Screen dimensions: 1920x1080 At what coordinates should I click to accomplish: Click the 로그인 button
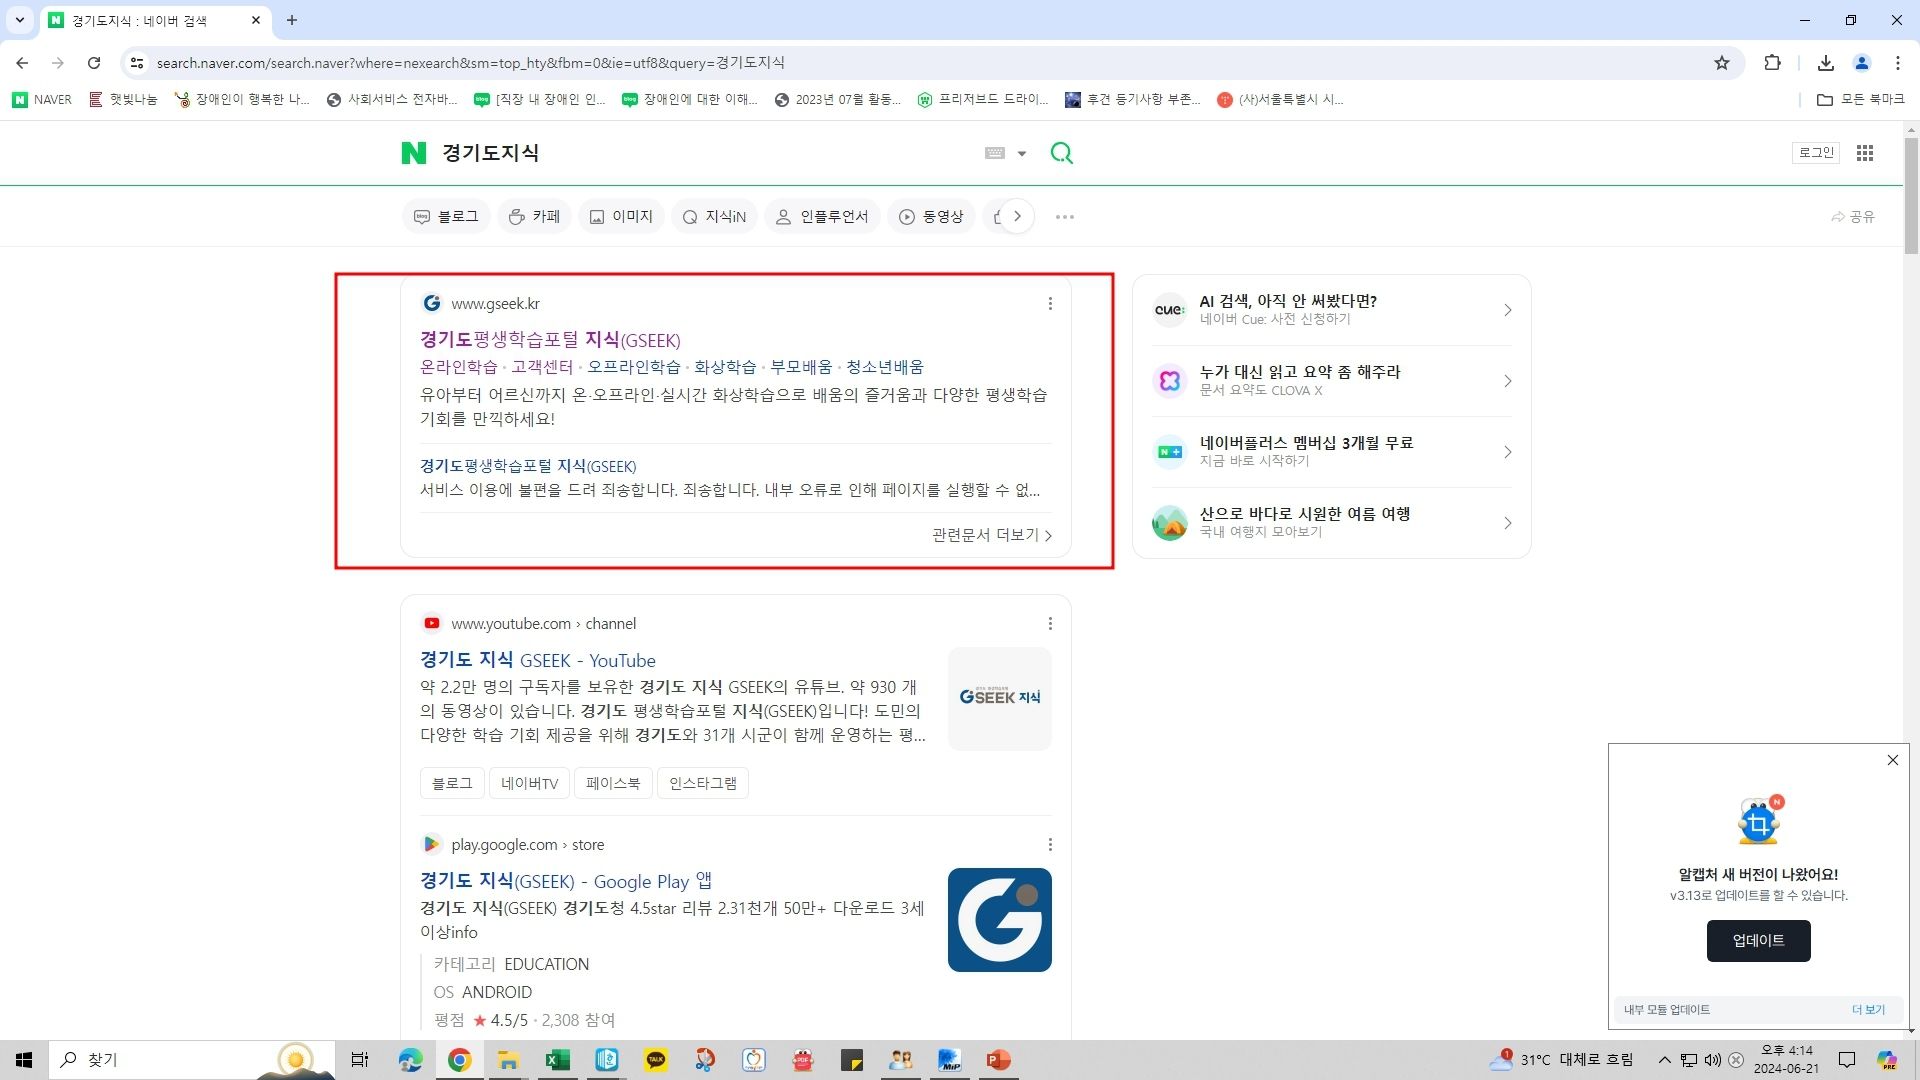(1815, 153)
